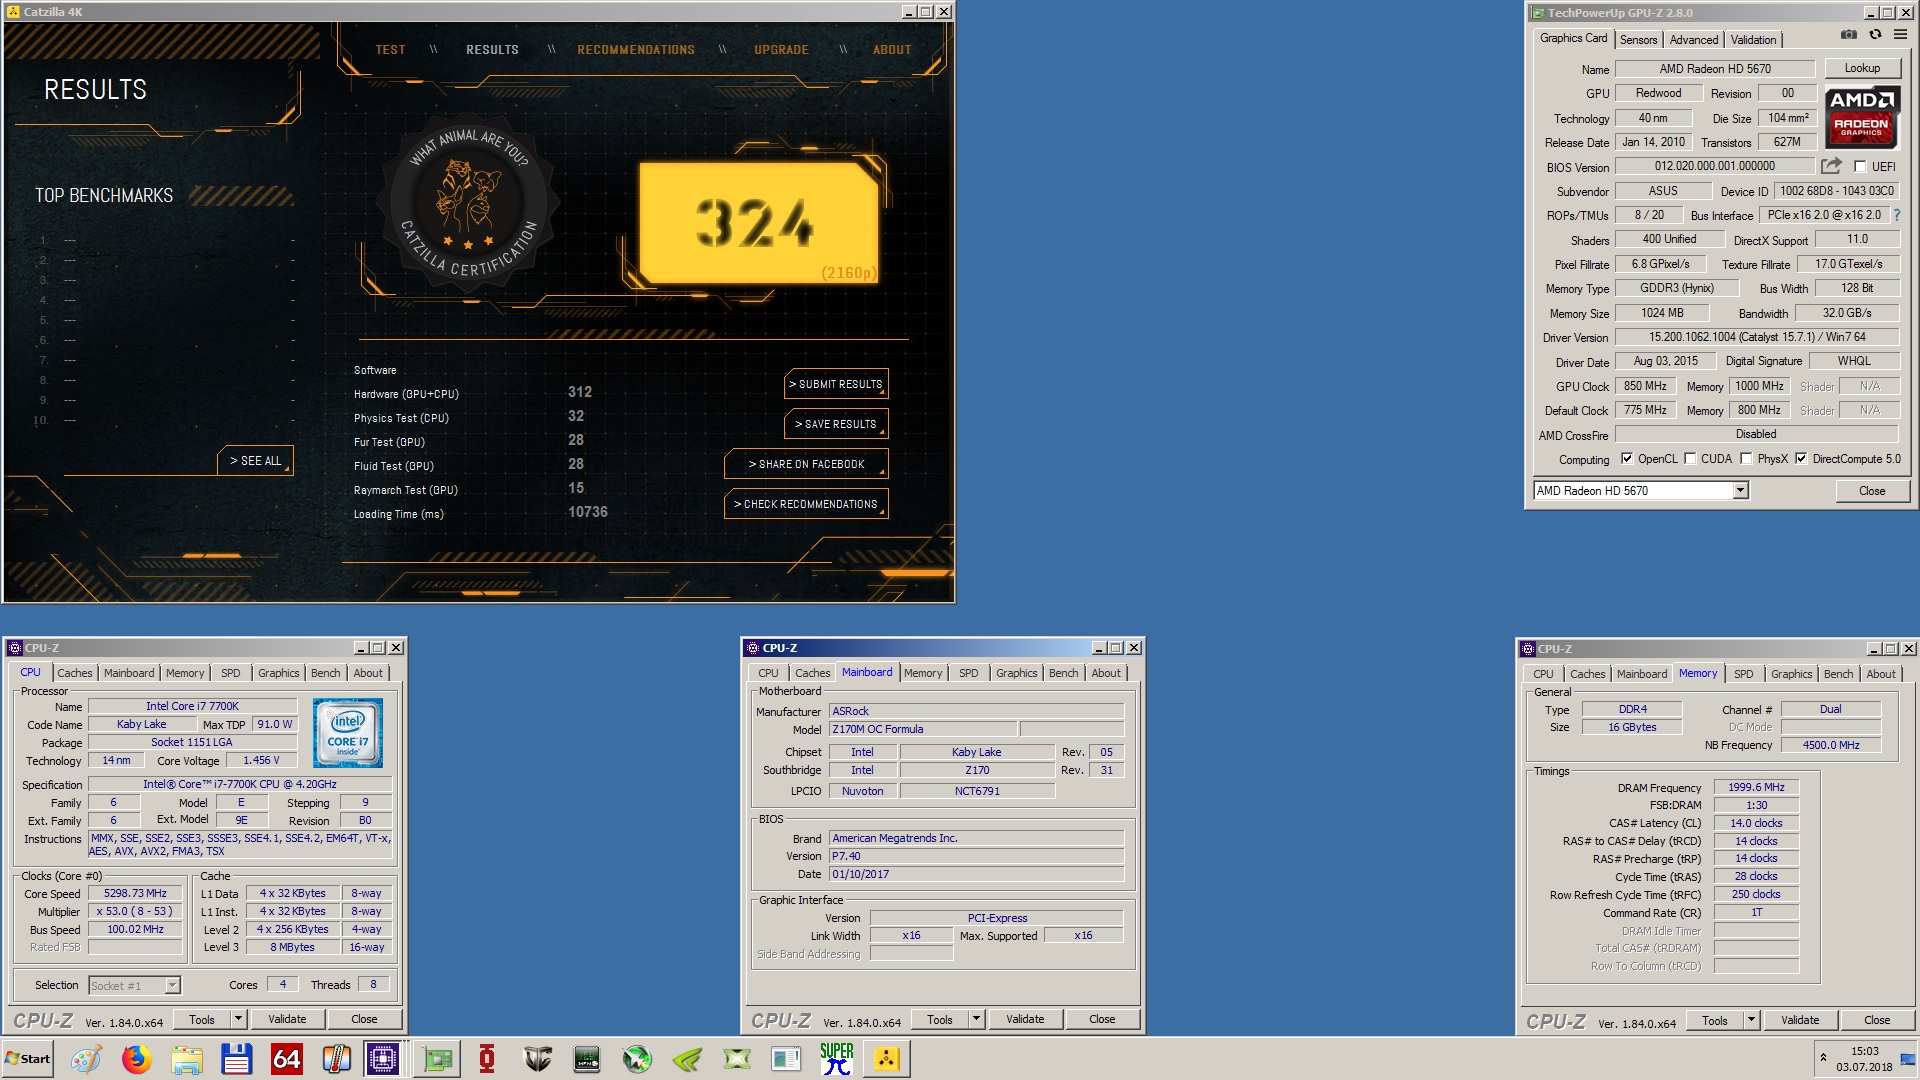The height and width of the screenshot is (1080, 1920).
Task: Launch Super Pi from the taskbar
Action: pos(837,1059)
